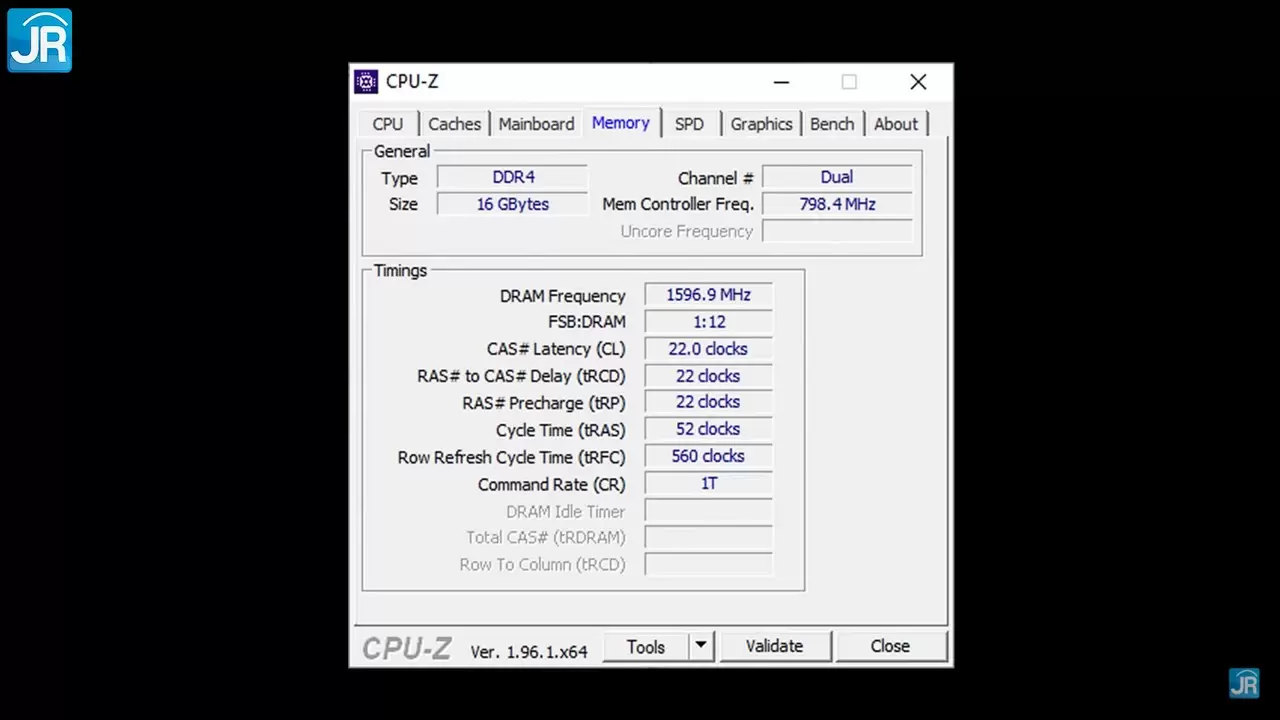Click the 52 clocks Cycle Time value
This screenshot has height=720, width=1280.
coord(708,429)
